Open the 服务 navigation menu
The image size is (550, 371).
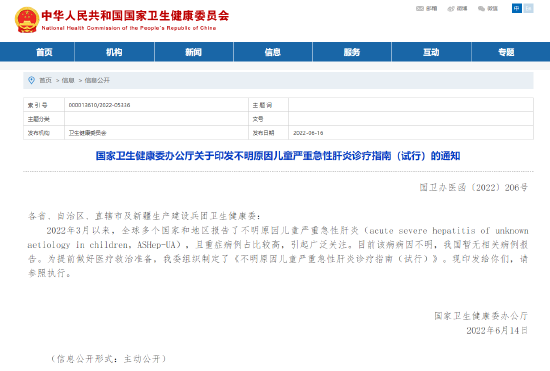coord(352,52)
